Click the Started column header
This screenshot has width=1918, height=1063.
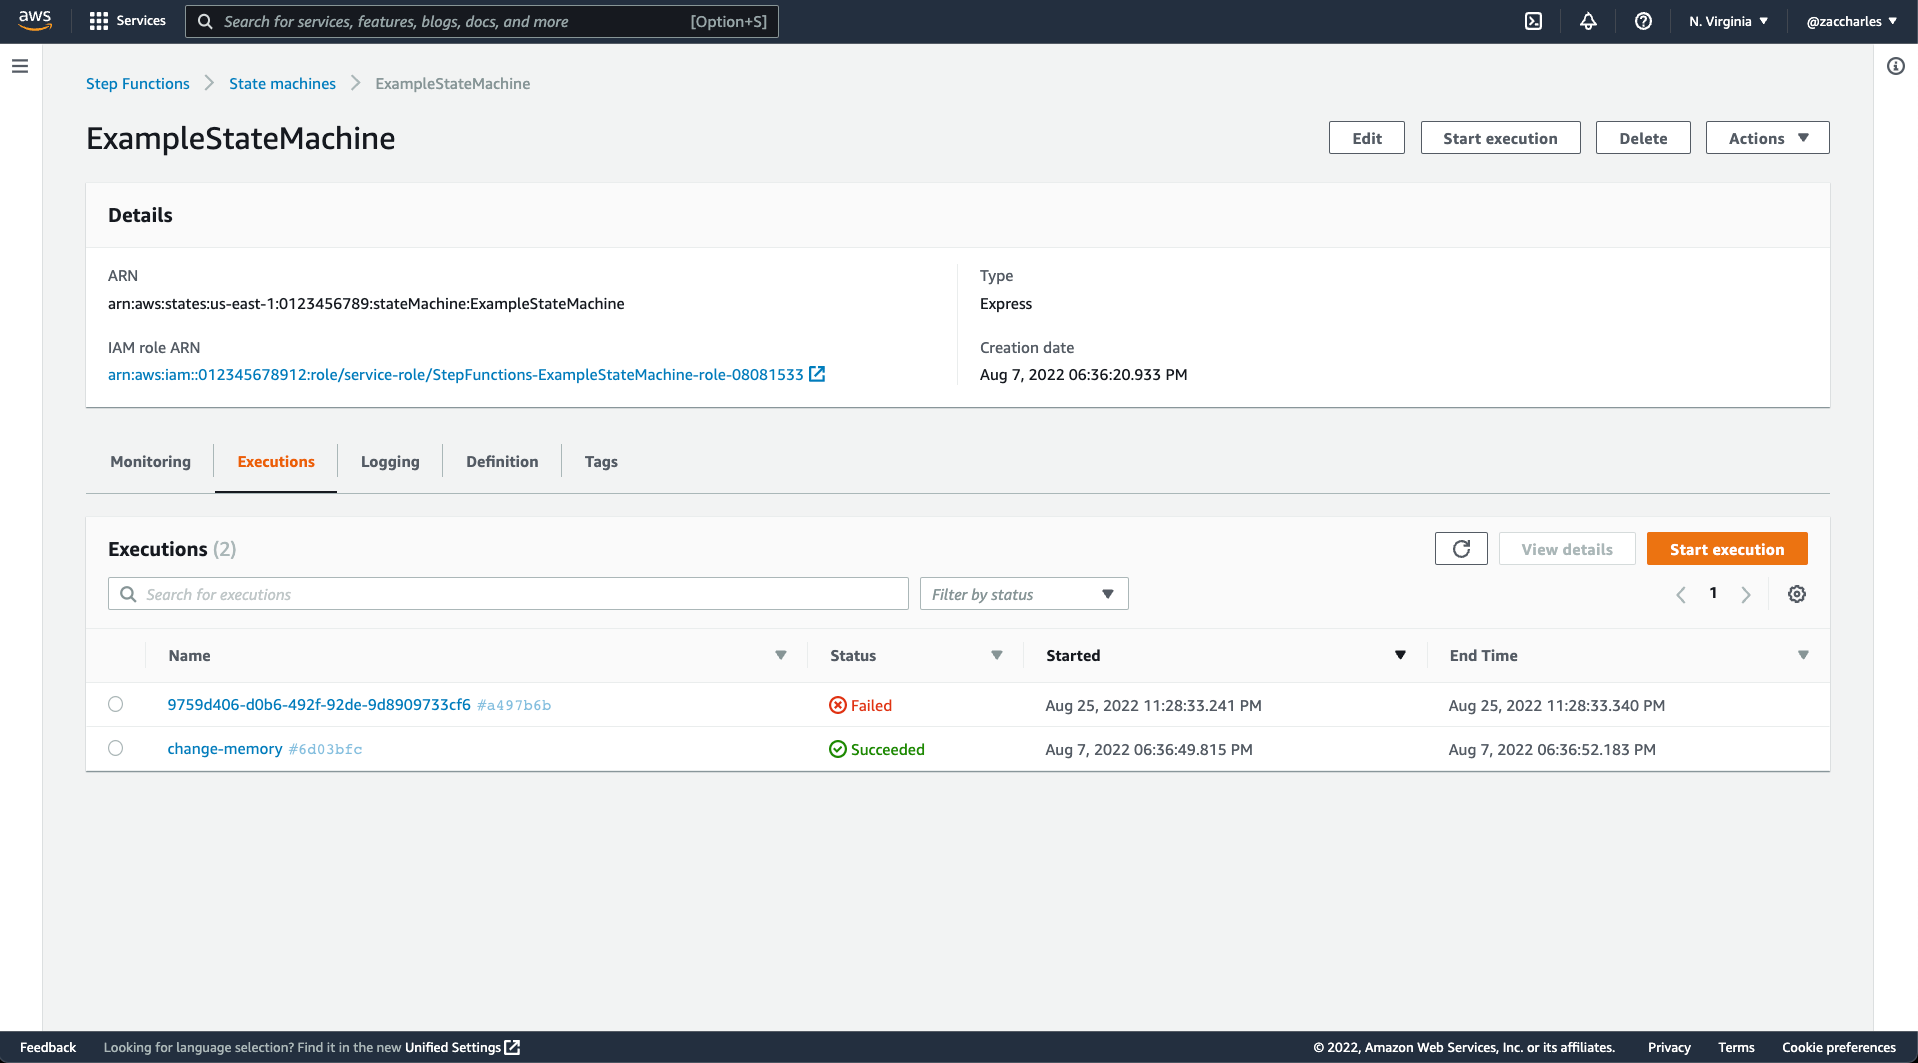(x=1073, y=655)
